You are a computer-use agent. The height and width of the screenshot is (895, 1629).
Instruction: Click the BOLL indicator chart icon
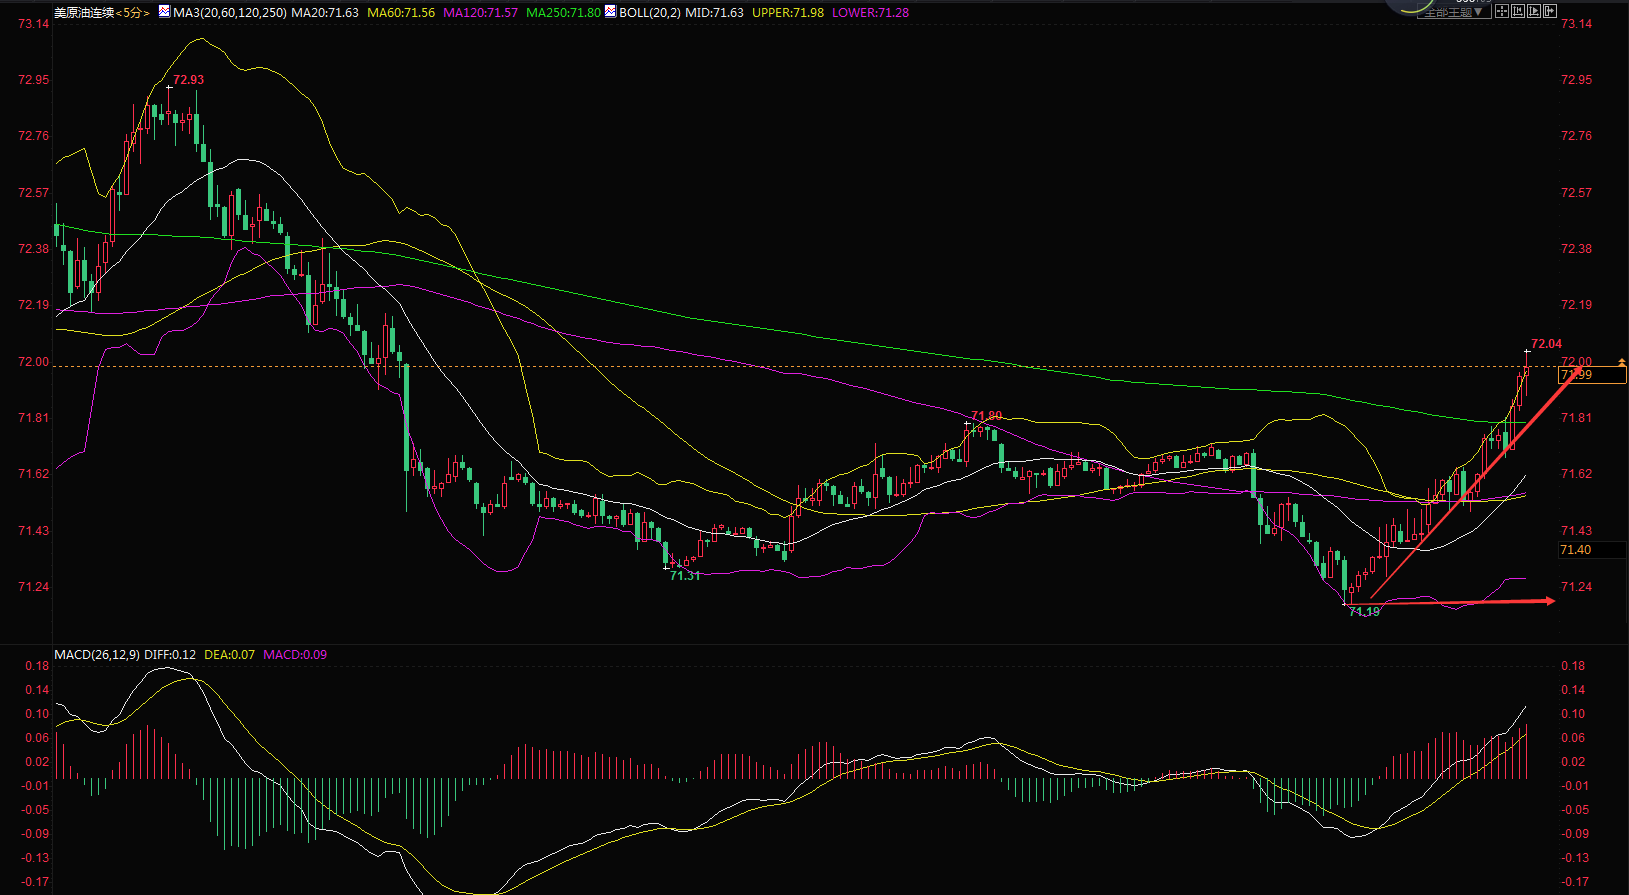click(x=610, y=12)
